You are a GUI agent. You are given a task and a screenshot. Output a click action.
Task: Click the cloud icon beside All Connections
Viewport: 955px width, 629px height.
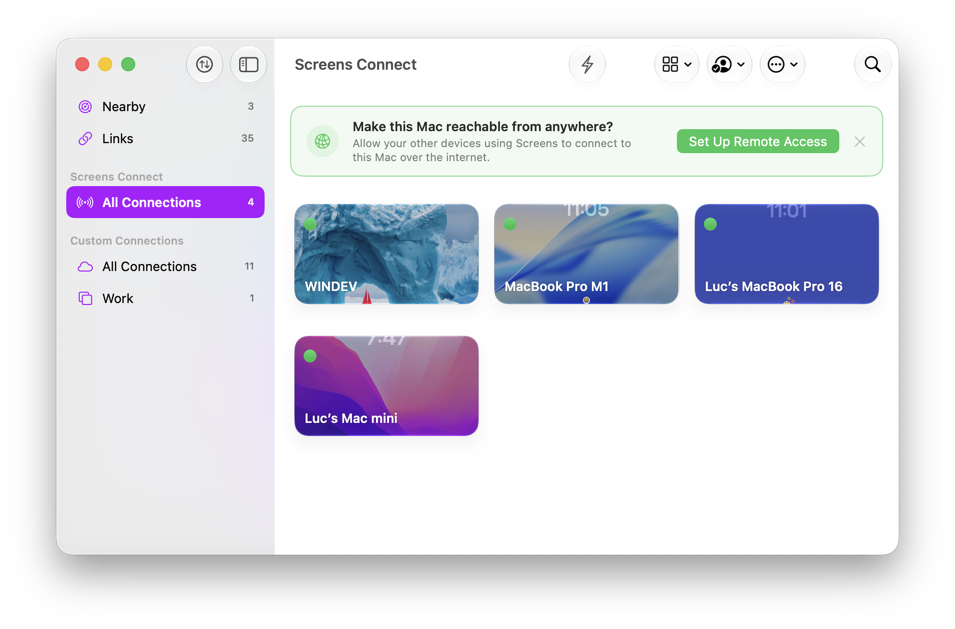pos(85,266)
